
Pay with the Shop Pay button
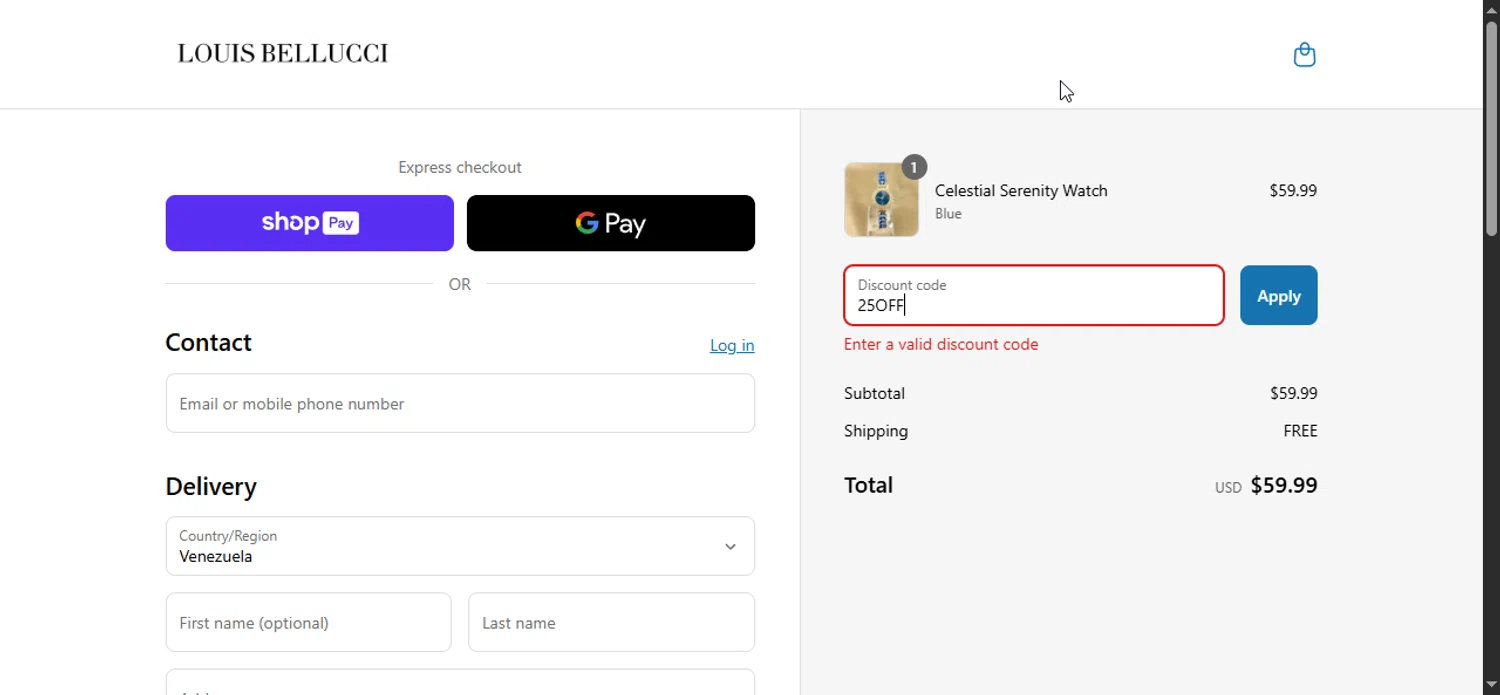[x=310, y=223]
